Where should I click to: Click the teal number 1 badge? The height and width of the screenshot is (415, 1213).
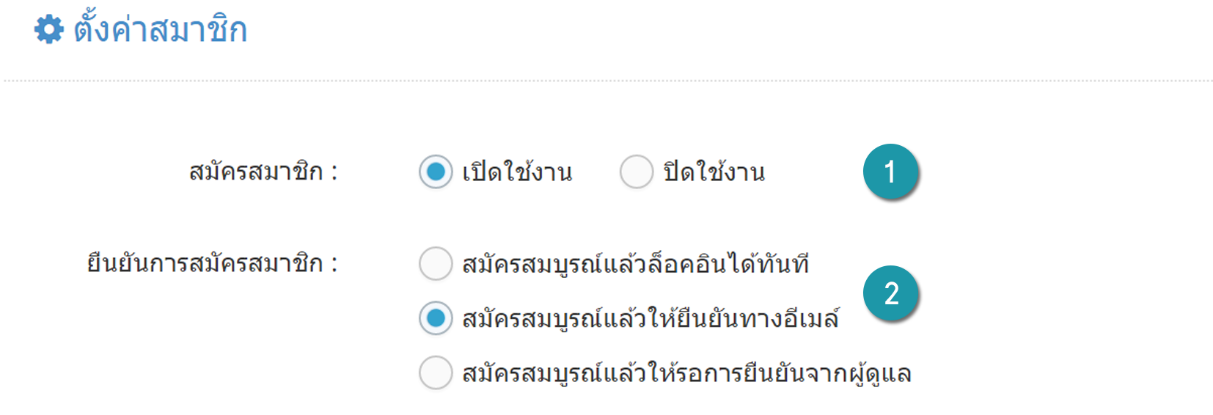pyautogui.click(x=890, y=173)
